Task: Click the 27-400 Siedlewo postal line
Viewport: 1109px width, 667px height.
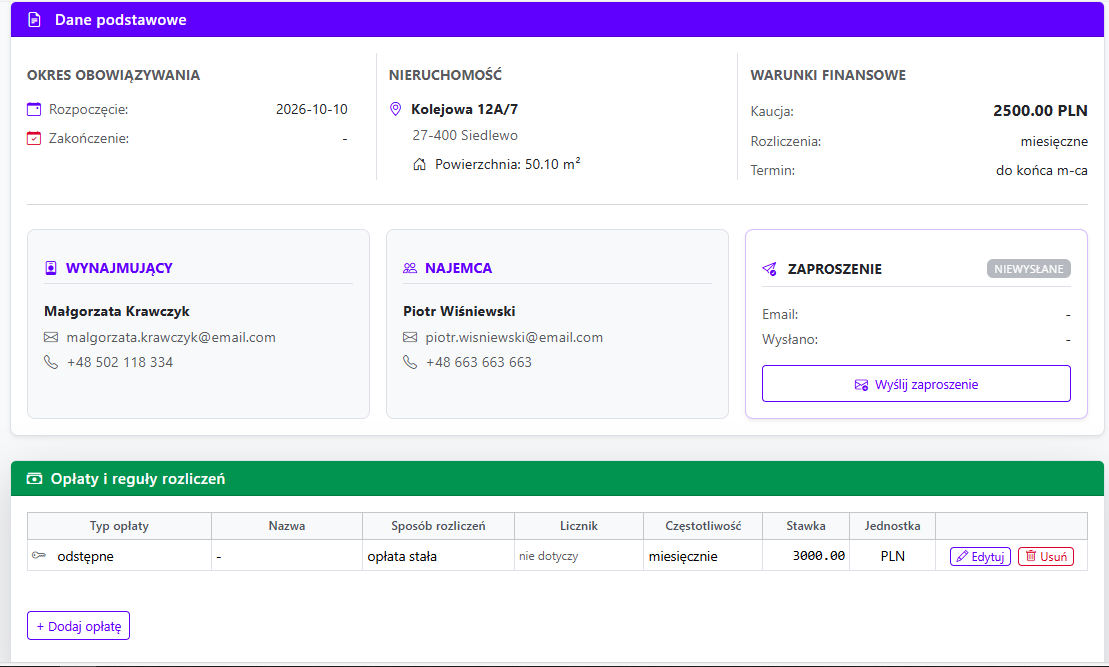Action: click(465, 135)
